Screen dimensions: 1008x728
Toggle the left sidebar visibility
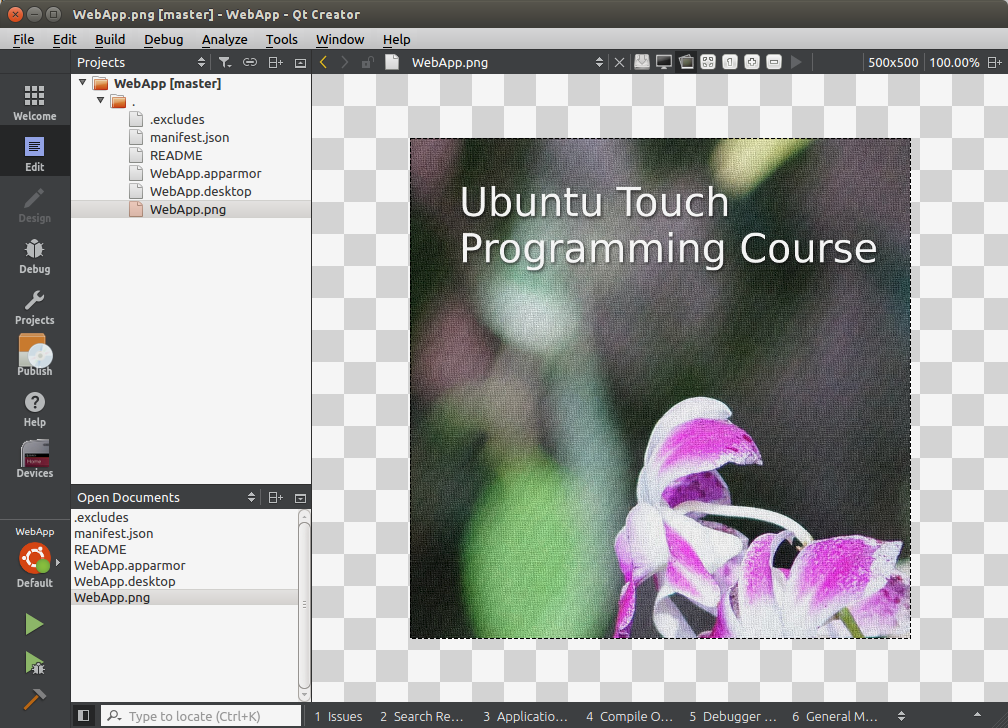84,715
